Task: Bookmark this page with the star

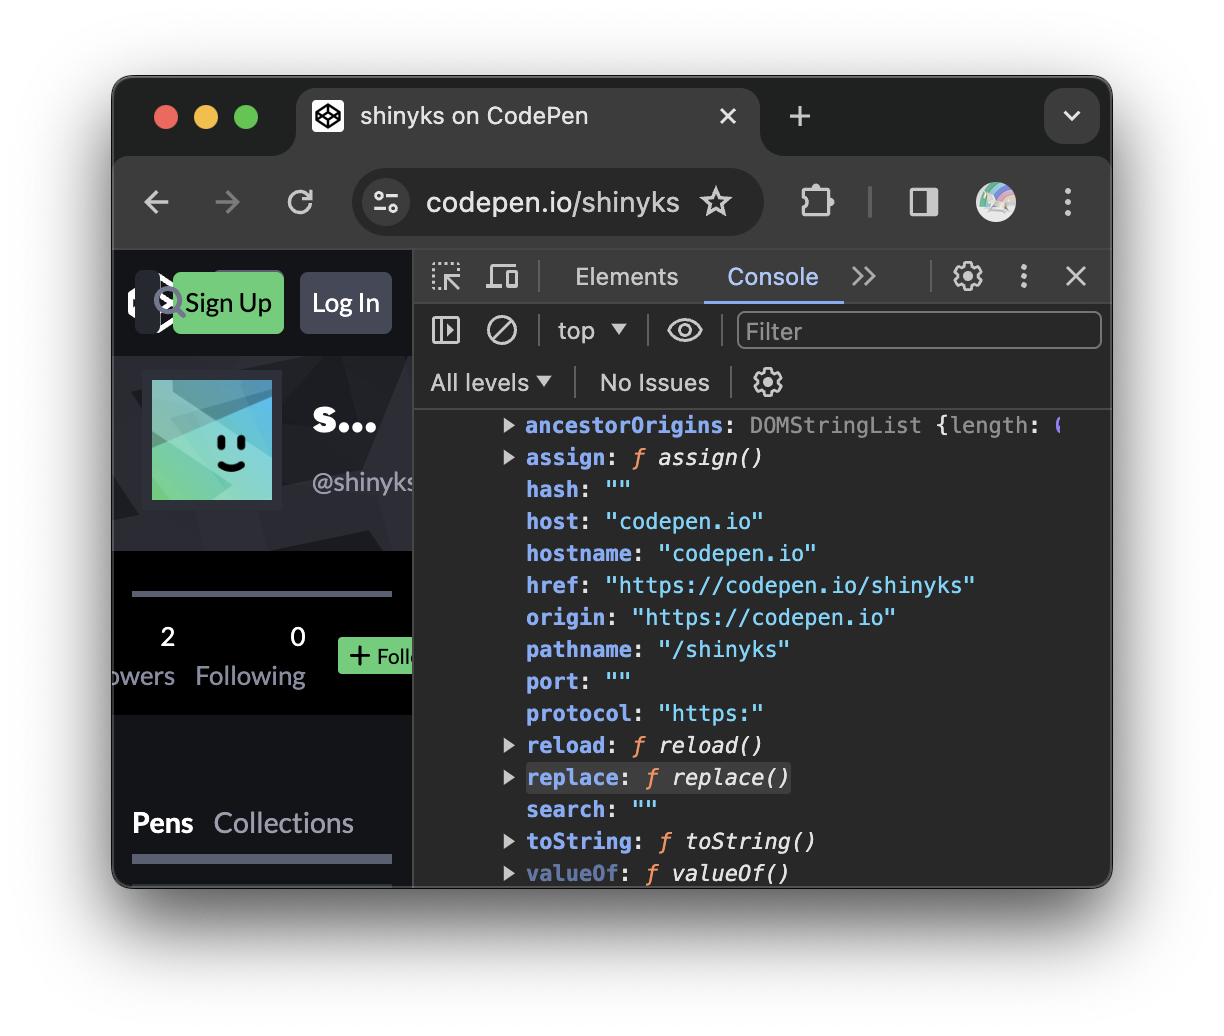Action: tap(716, 202)
